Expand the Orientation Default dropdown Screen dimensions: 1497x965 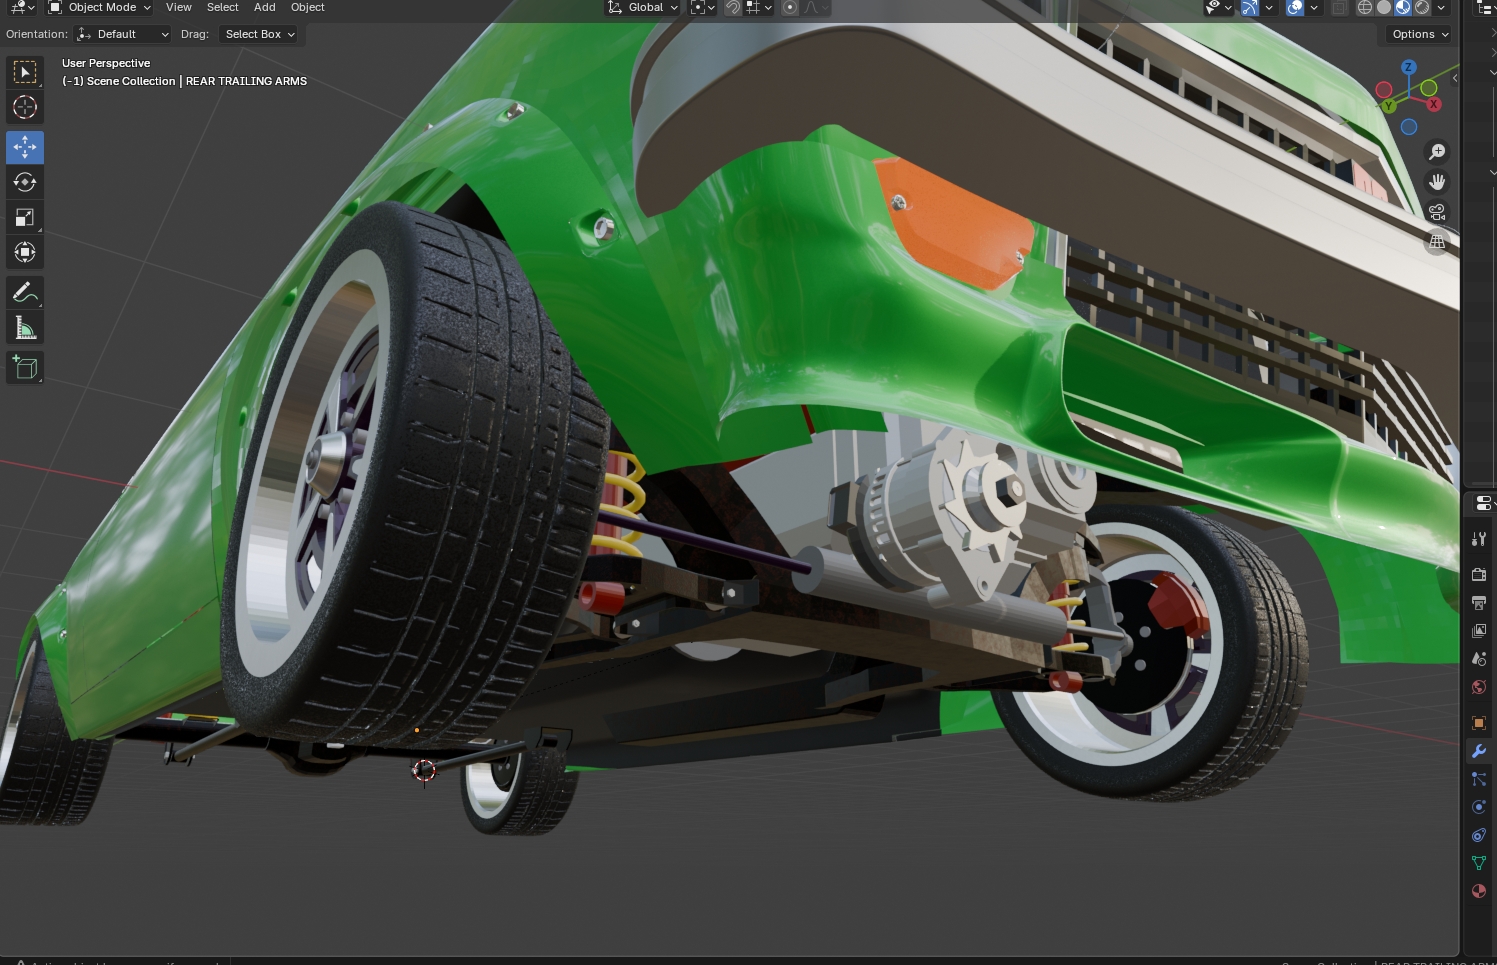click(123, 34)
